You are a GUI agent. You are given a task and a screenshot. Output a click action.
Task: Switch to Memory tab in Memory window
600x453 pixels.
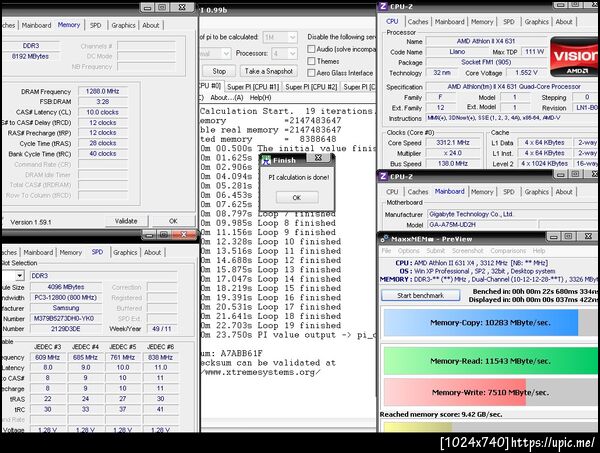click(69, 25)
